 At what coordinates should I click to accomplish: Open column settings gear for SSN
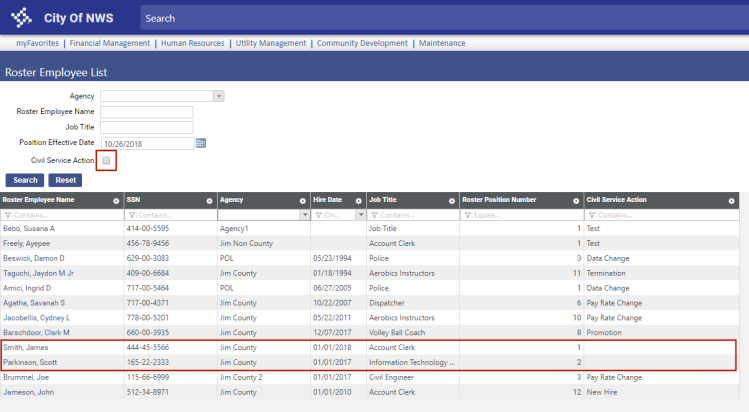209,201
